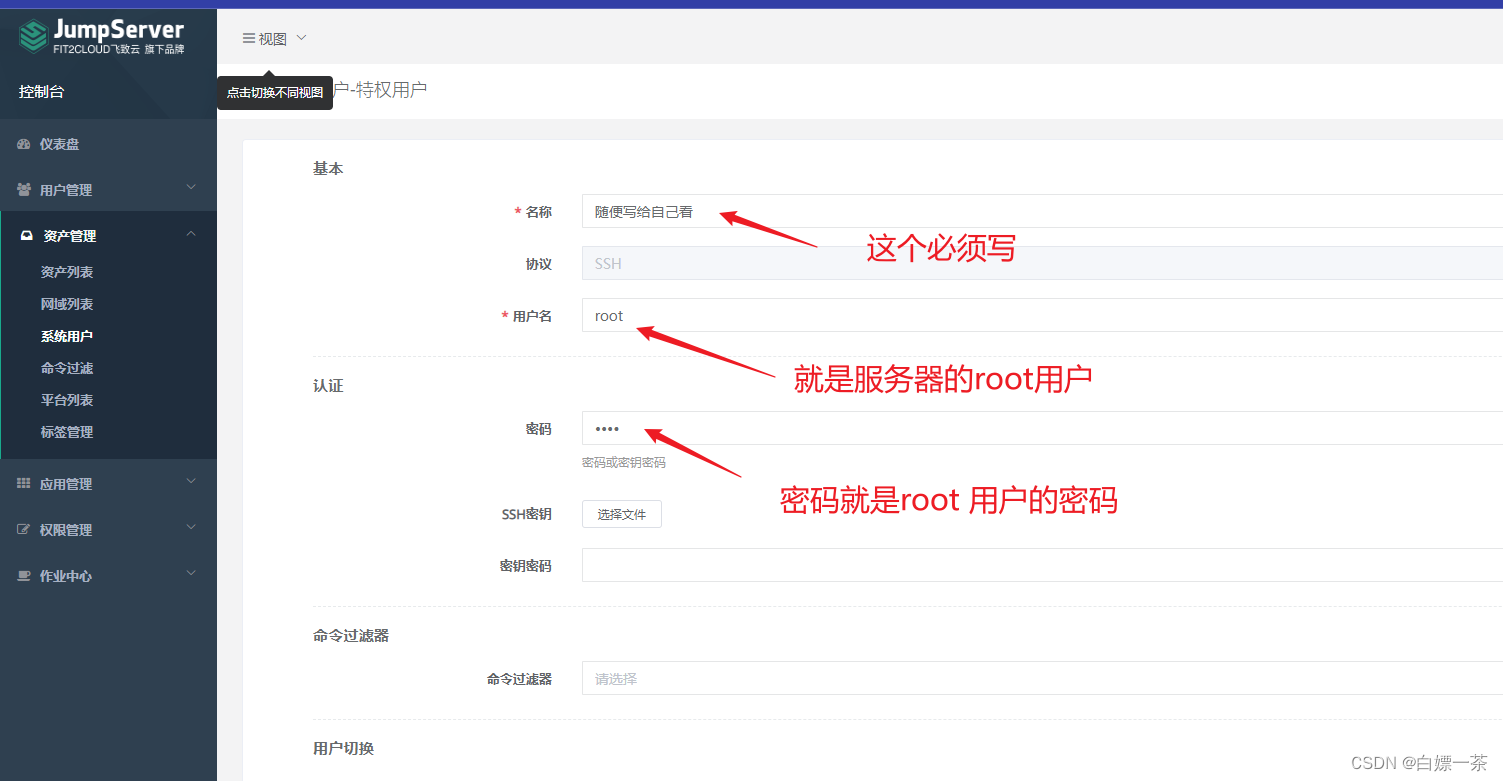The height and width of the screenshot is (781, 1503).
Task: Click the SSH密钥 field label
Action: [526, 514]
